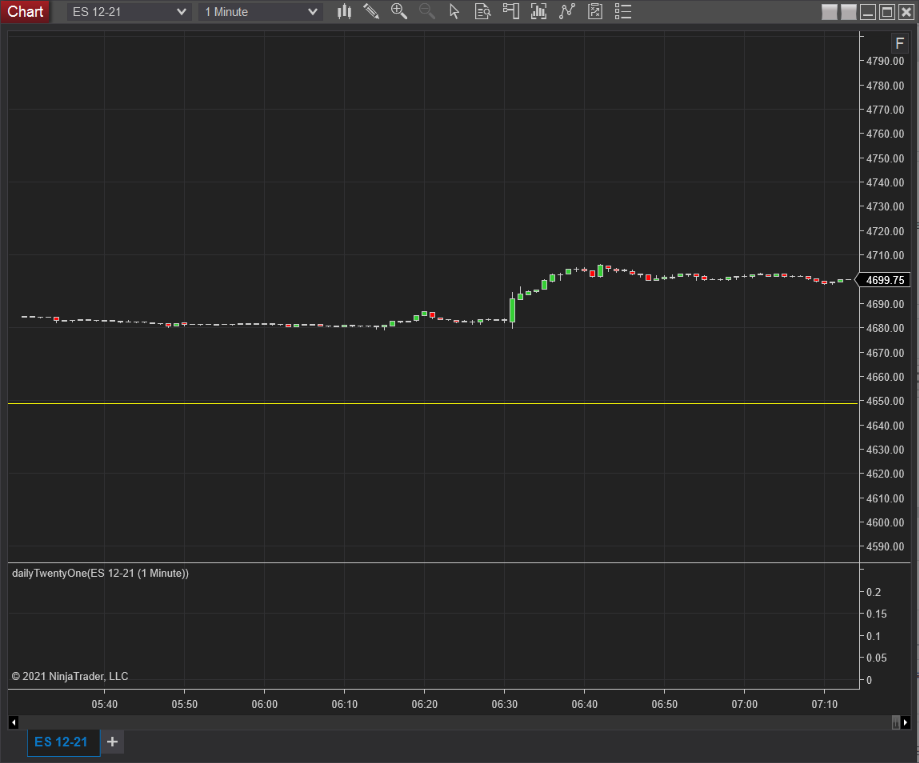This screenshot has height=763, width=919.
Task: Click the zoom in magnifier icon
Action: (x=399, y=11)
